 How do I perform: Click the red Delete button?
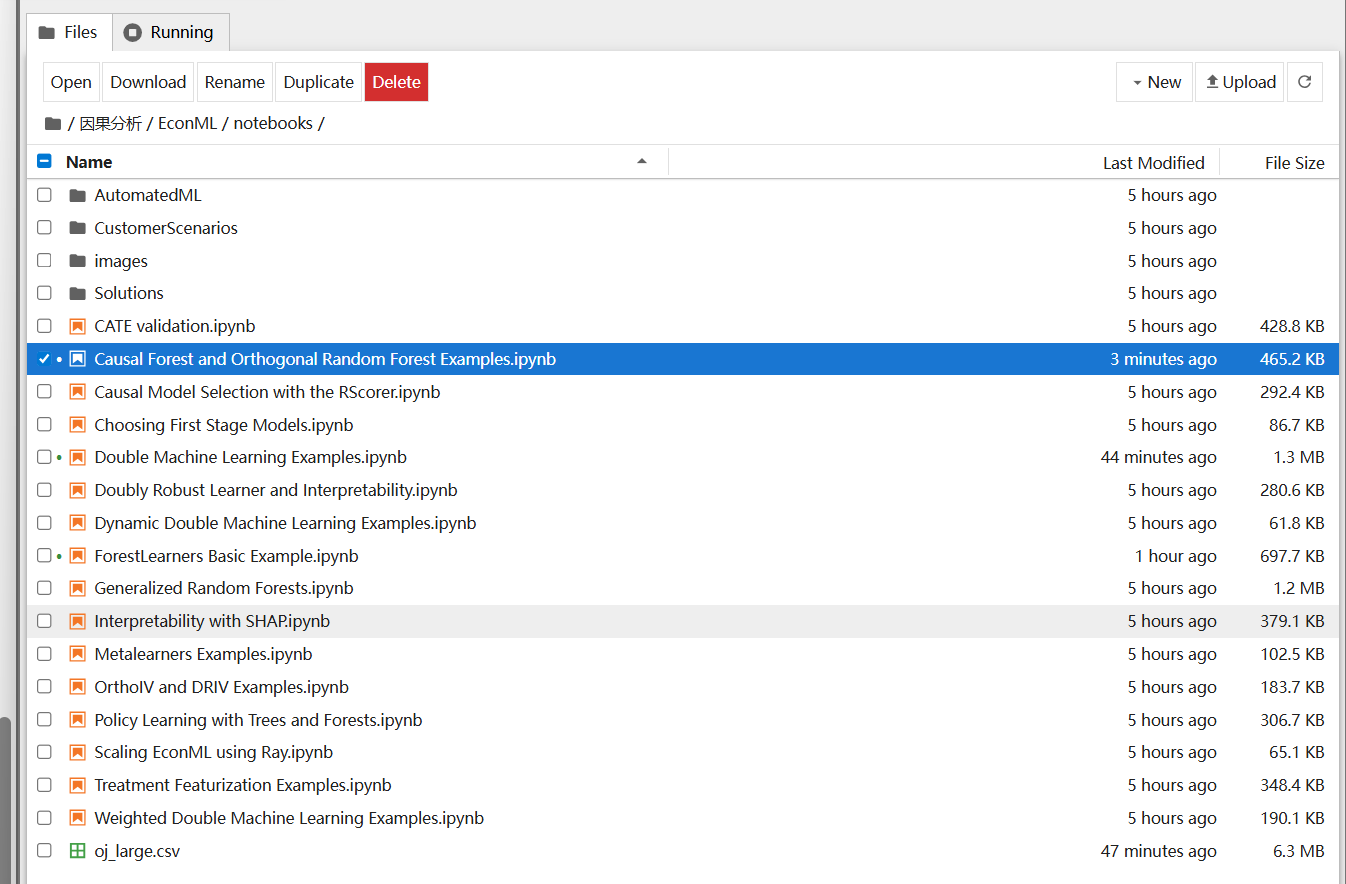coord(396,82)
